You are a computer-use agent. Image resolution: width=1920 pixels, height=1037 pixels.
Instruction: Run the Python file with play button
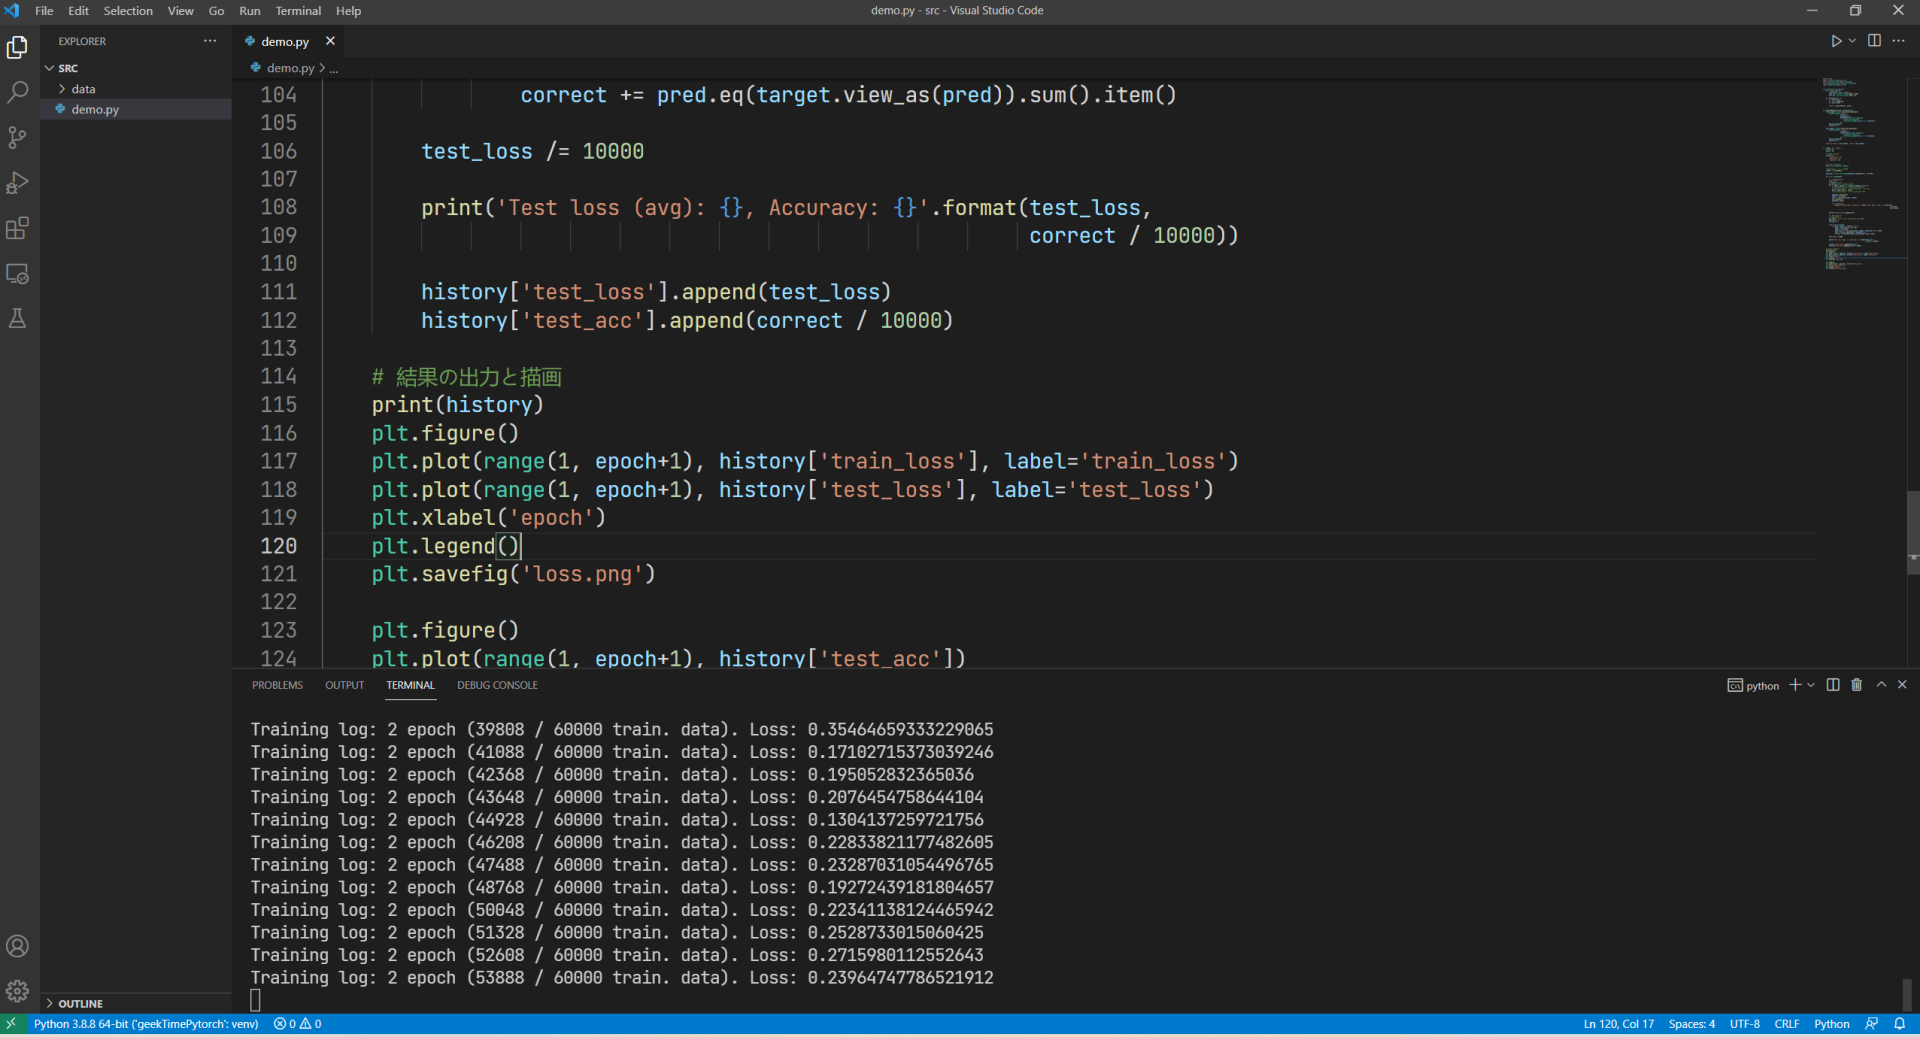(1835, 41)
